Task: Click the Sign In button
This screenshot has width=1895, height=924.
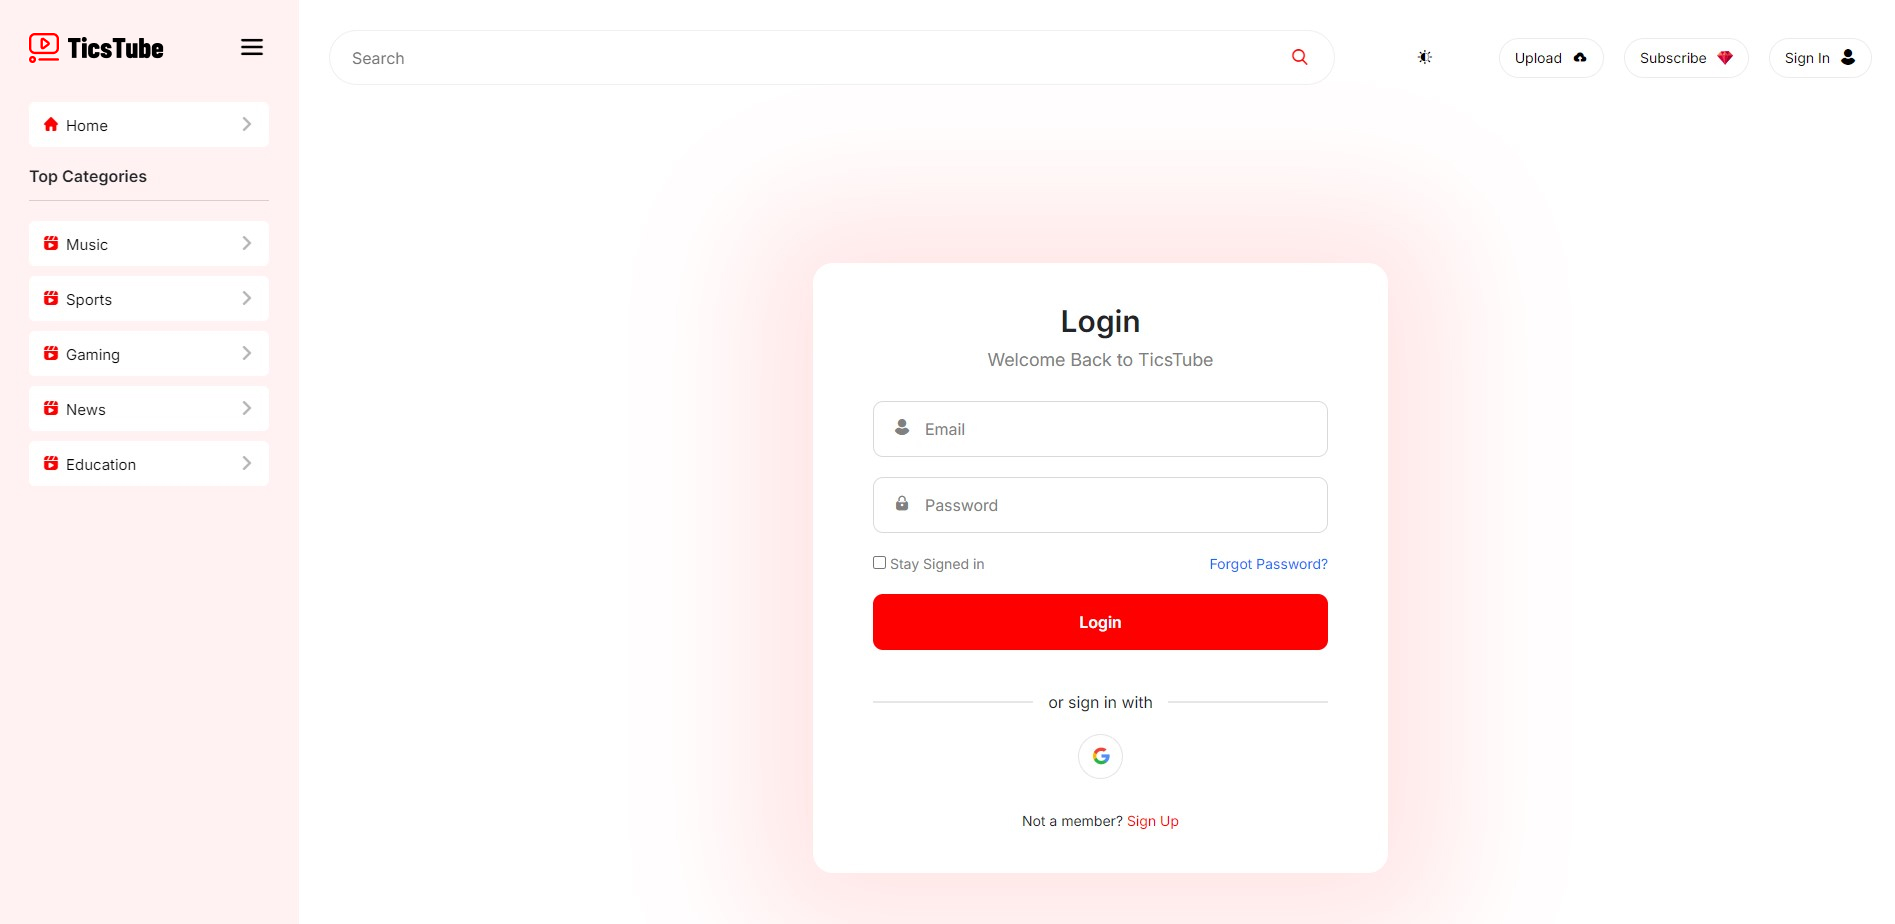Action: (1820, 58)
